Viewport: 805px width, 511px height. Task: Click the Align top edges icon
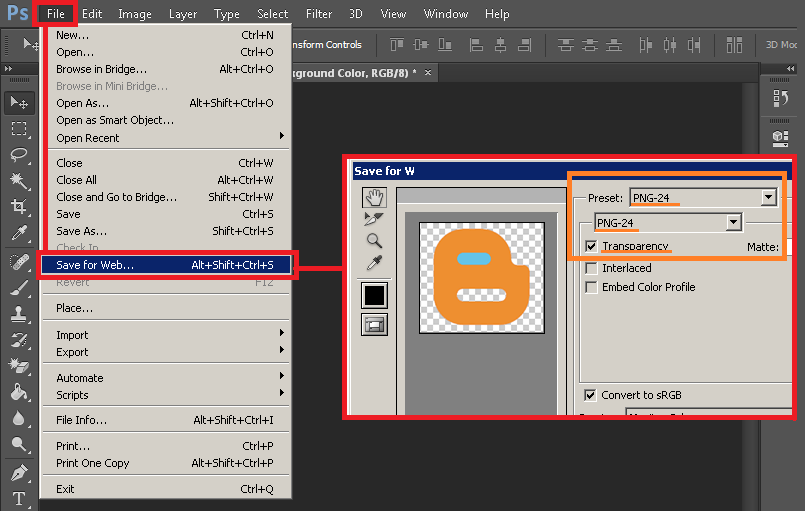(397, 45)
